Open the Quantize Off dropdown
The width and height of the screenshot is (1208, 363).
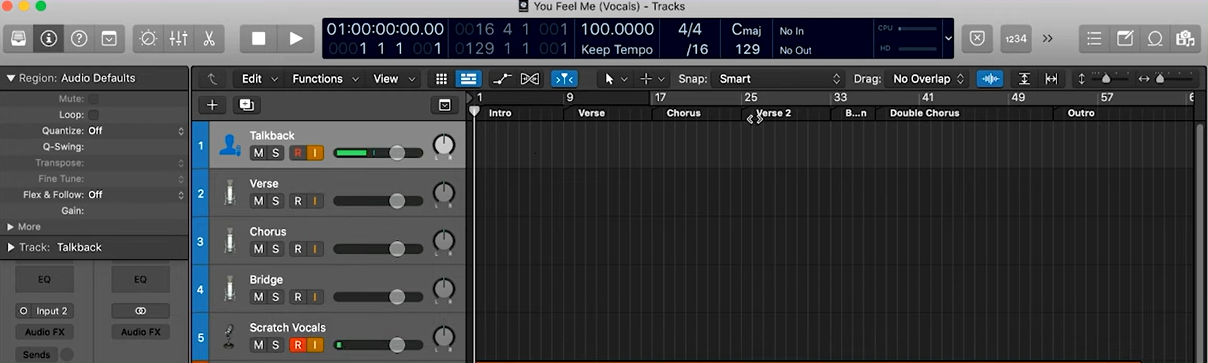136,131
